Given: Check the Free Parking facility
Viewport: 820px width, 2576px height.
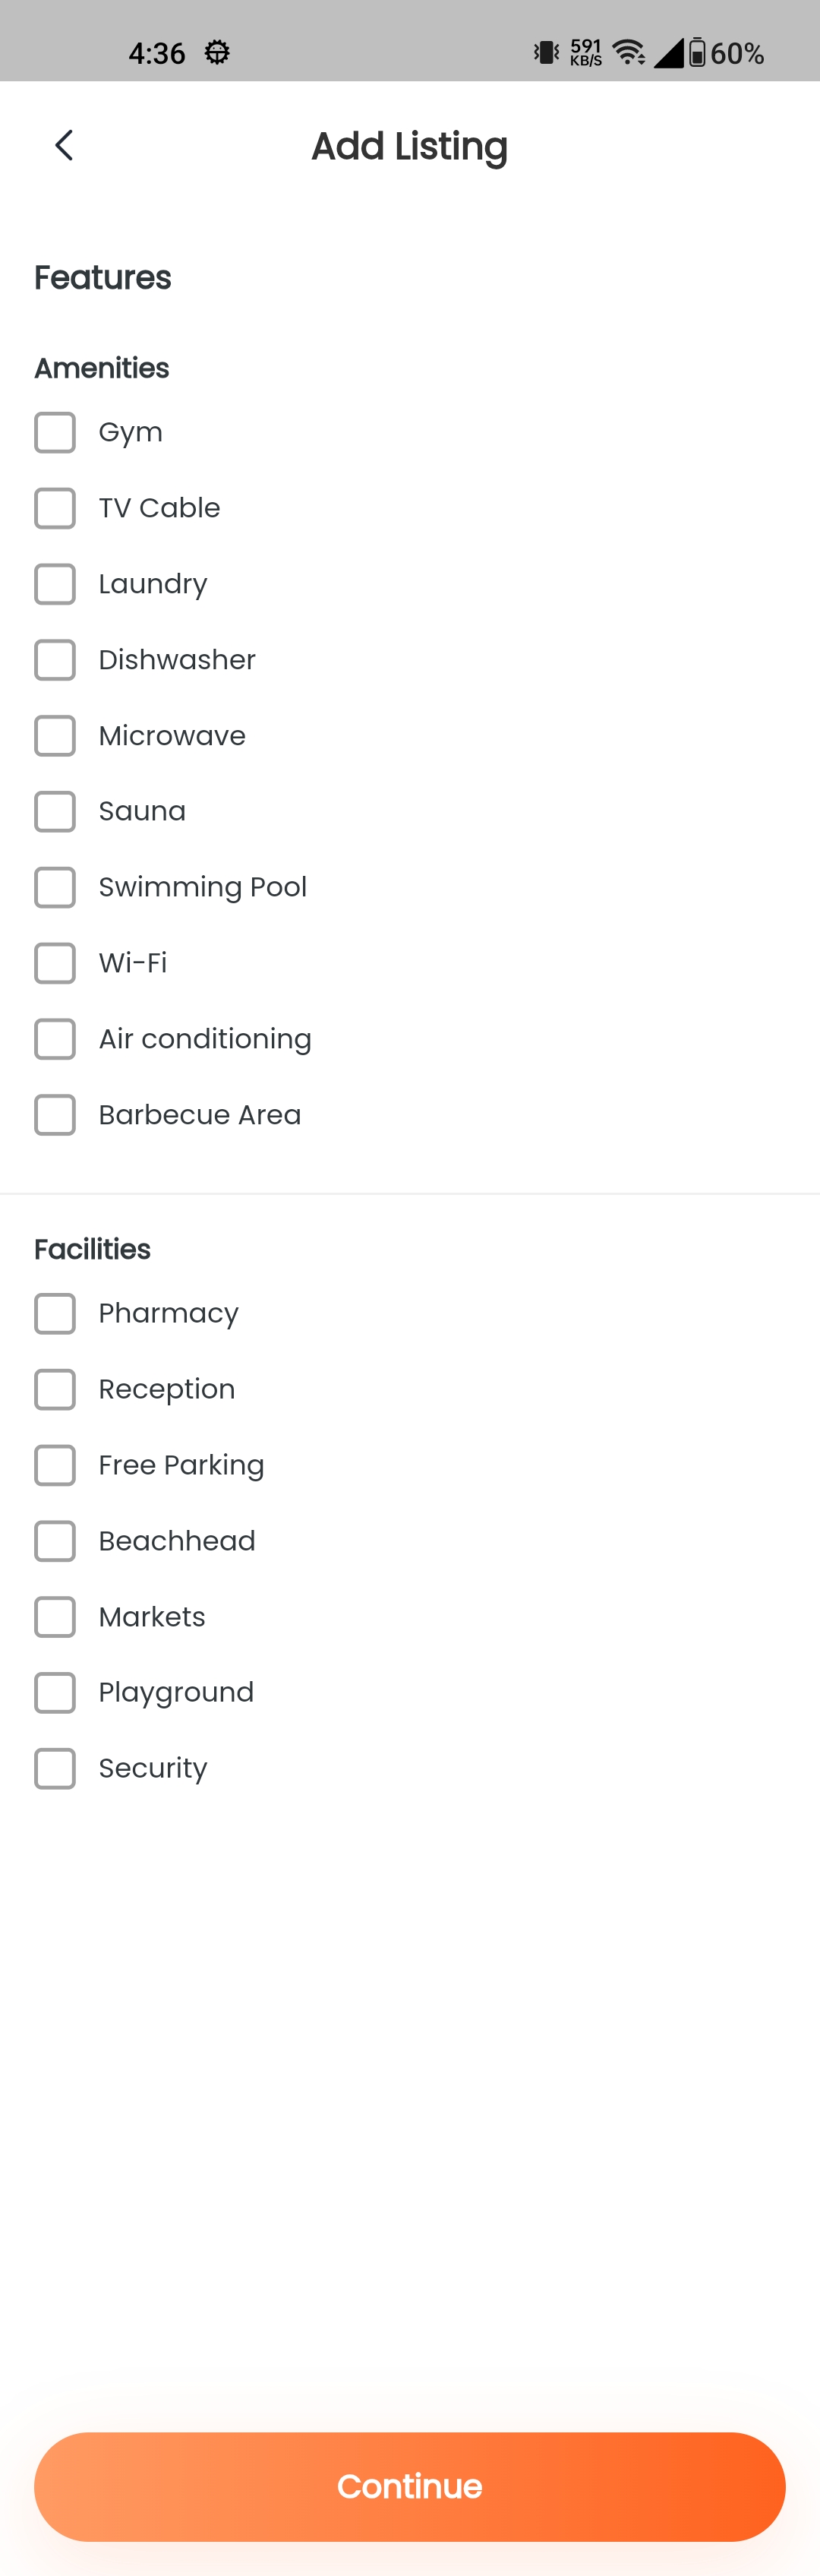Looking at the screenshot, I should 55,1465.
